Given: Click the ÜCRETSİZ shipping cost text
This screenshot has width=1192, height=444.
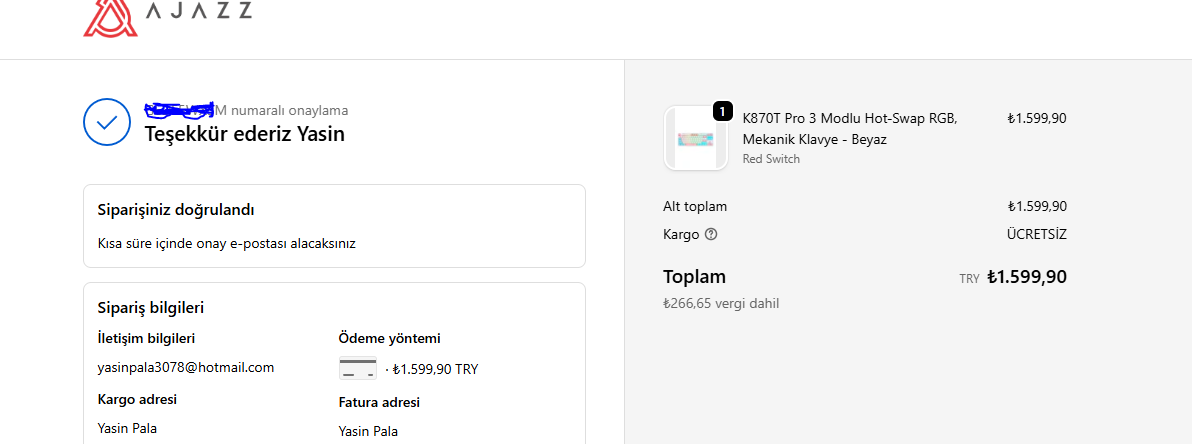Looking at the screenshot, I should (x=1036, y=234).
